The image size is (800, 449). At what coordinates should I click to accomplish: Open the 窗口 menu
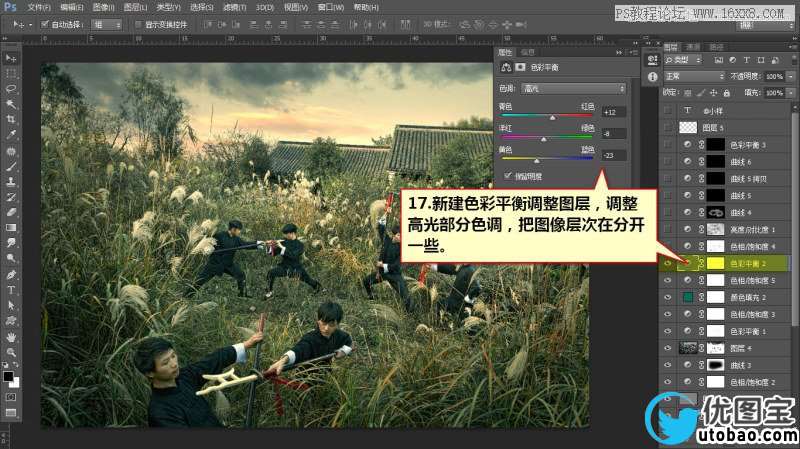[331, 8]
